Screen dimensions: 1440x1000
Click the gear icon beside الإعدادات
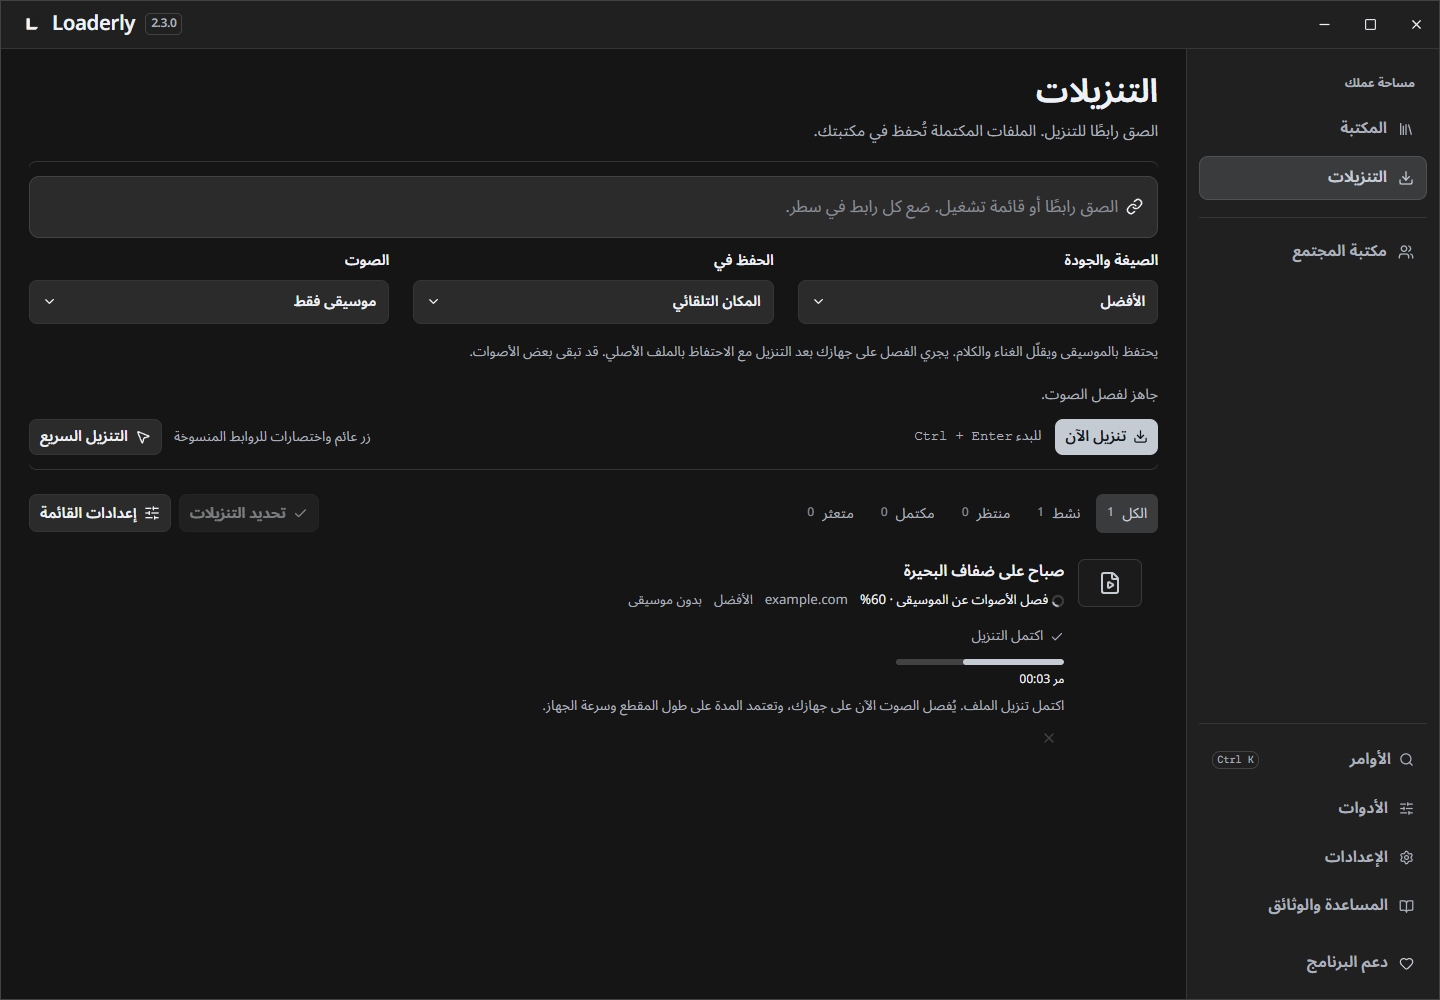tap(1406, 858)
